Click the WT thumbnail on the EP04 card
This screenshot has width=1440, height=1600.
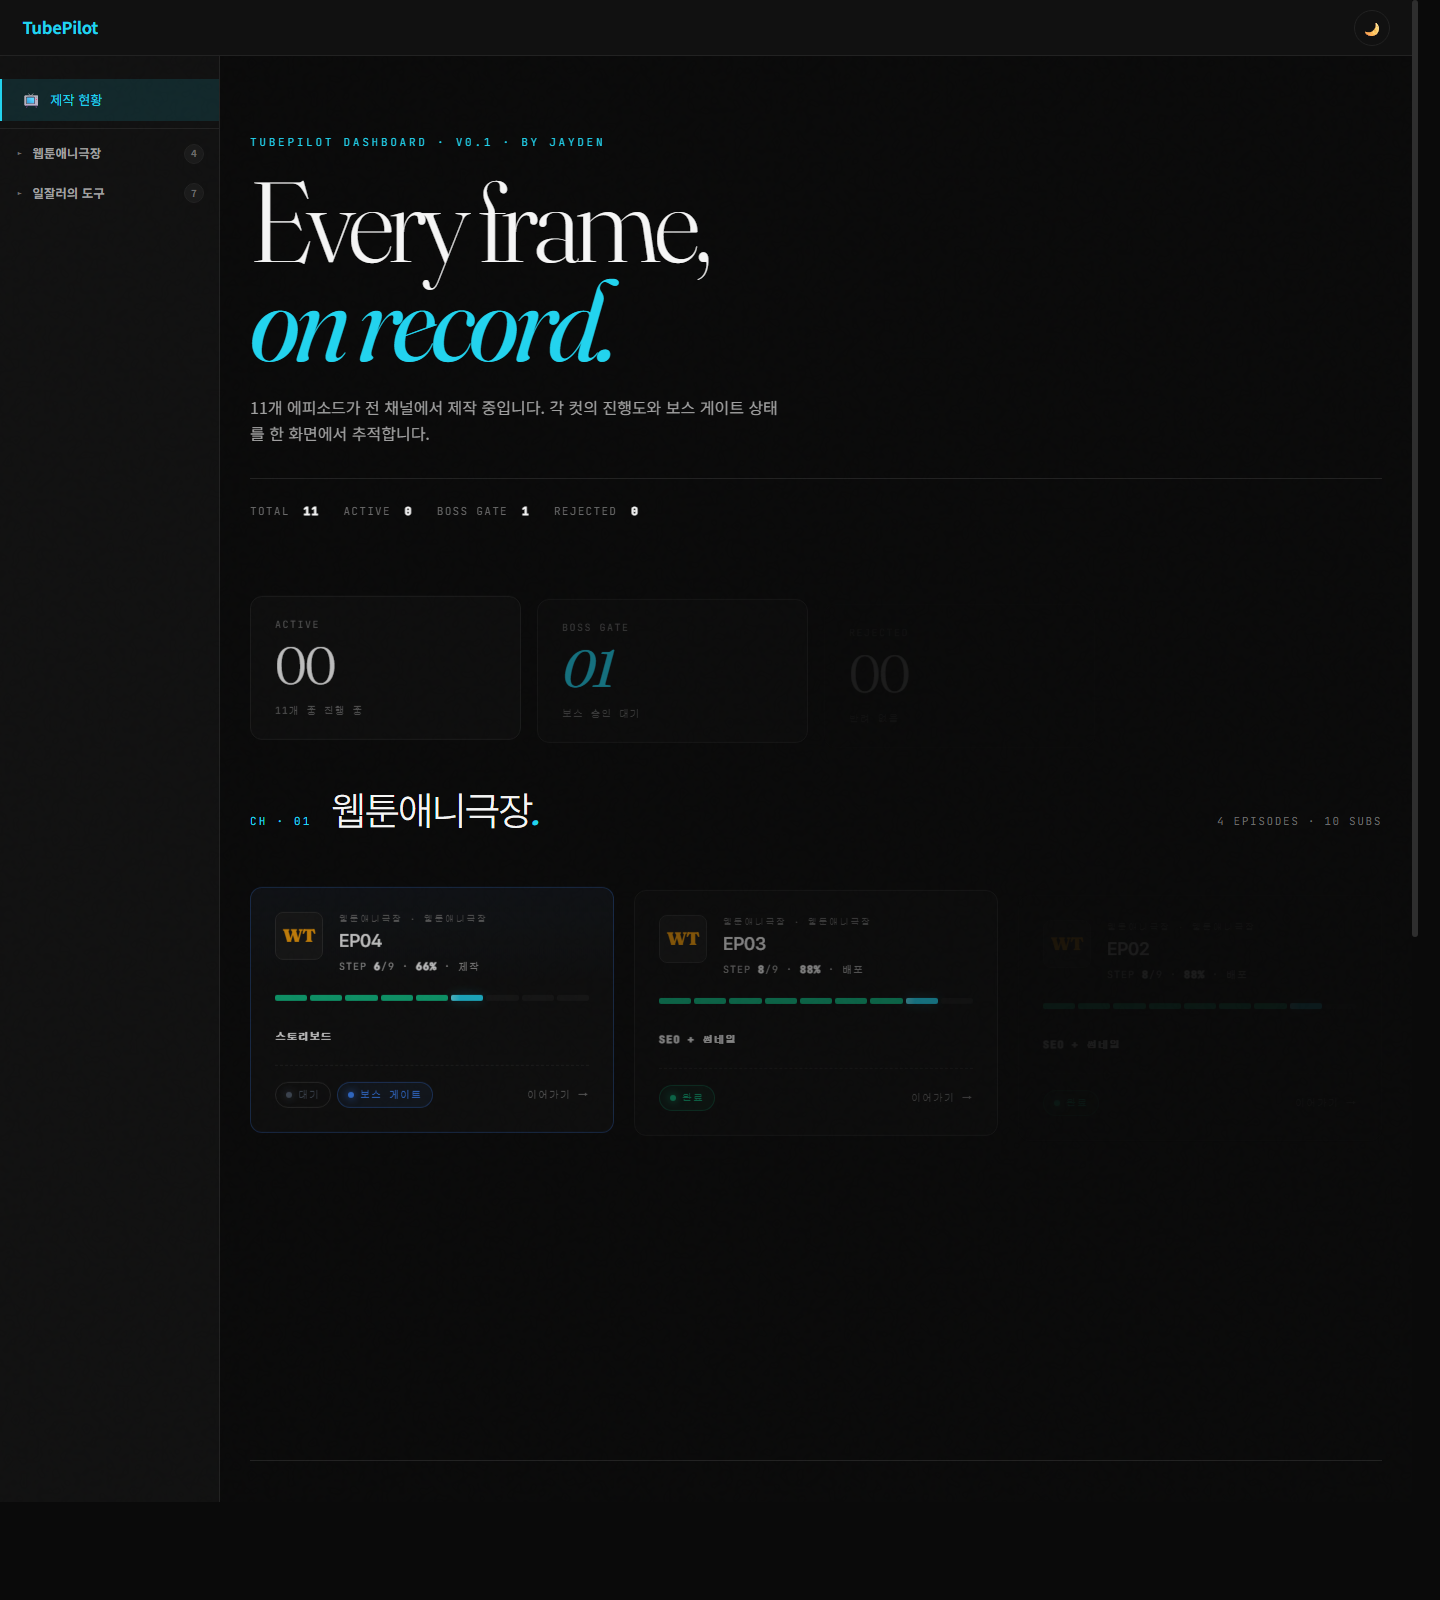coord(299,936)
